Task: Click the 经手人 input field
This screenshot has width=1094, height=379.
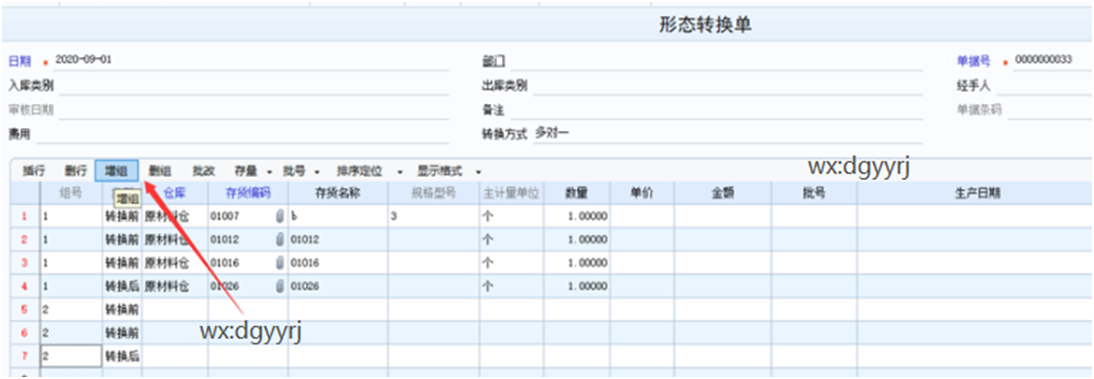Action: pos(1045,86)
